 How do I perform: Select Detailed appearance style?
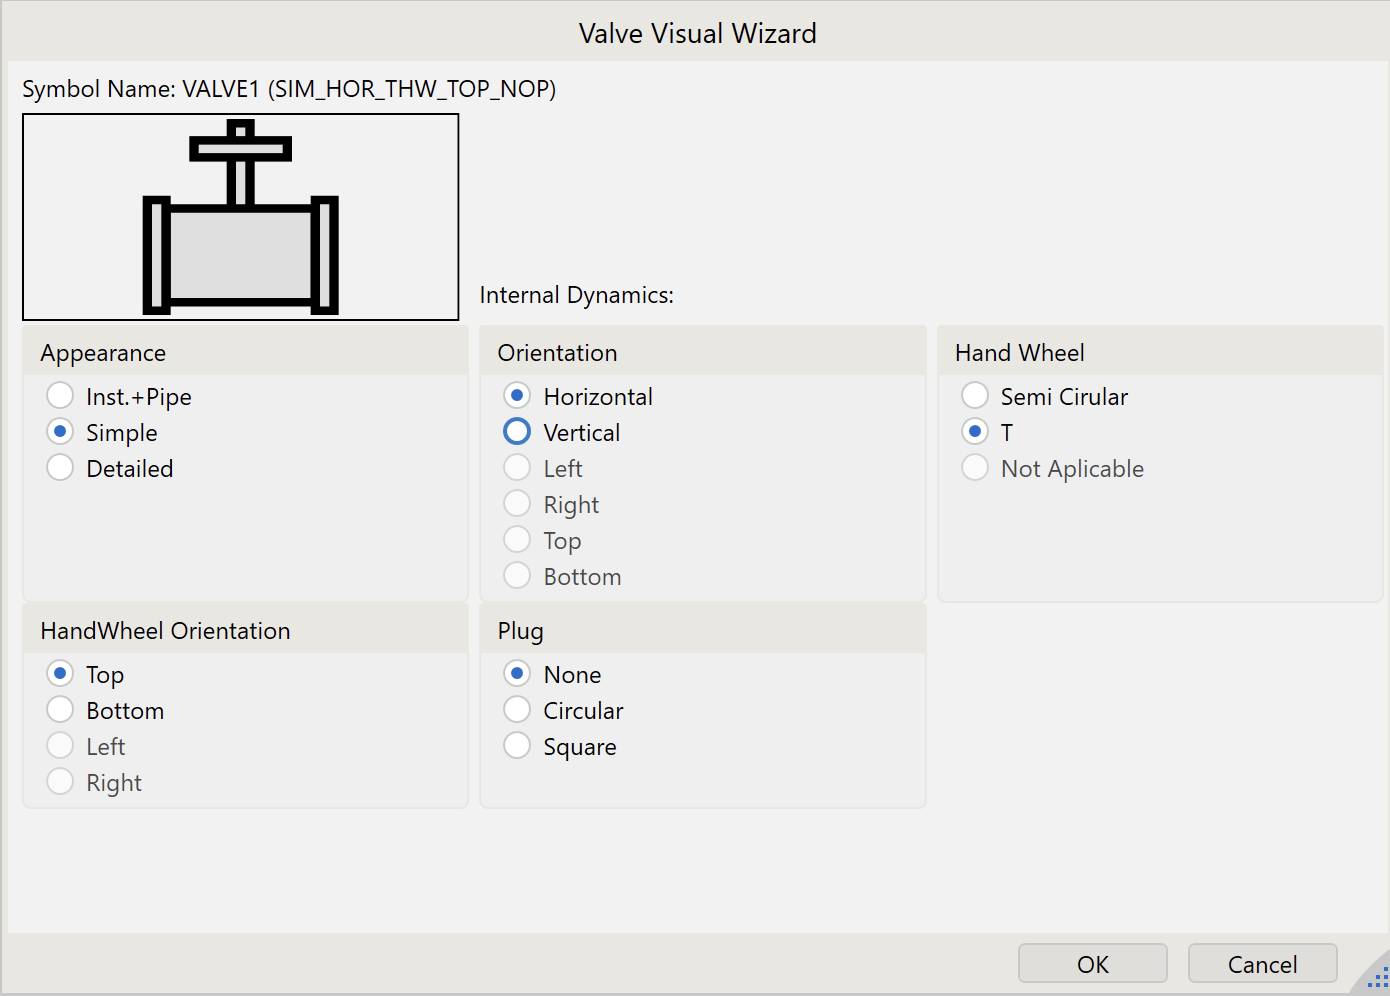pos(61,468)
